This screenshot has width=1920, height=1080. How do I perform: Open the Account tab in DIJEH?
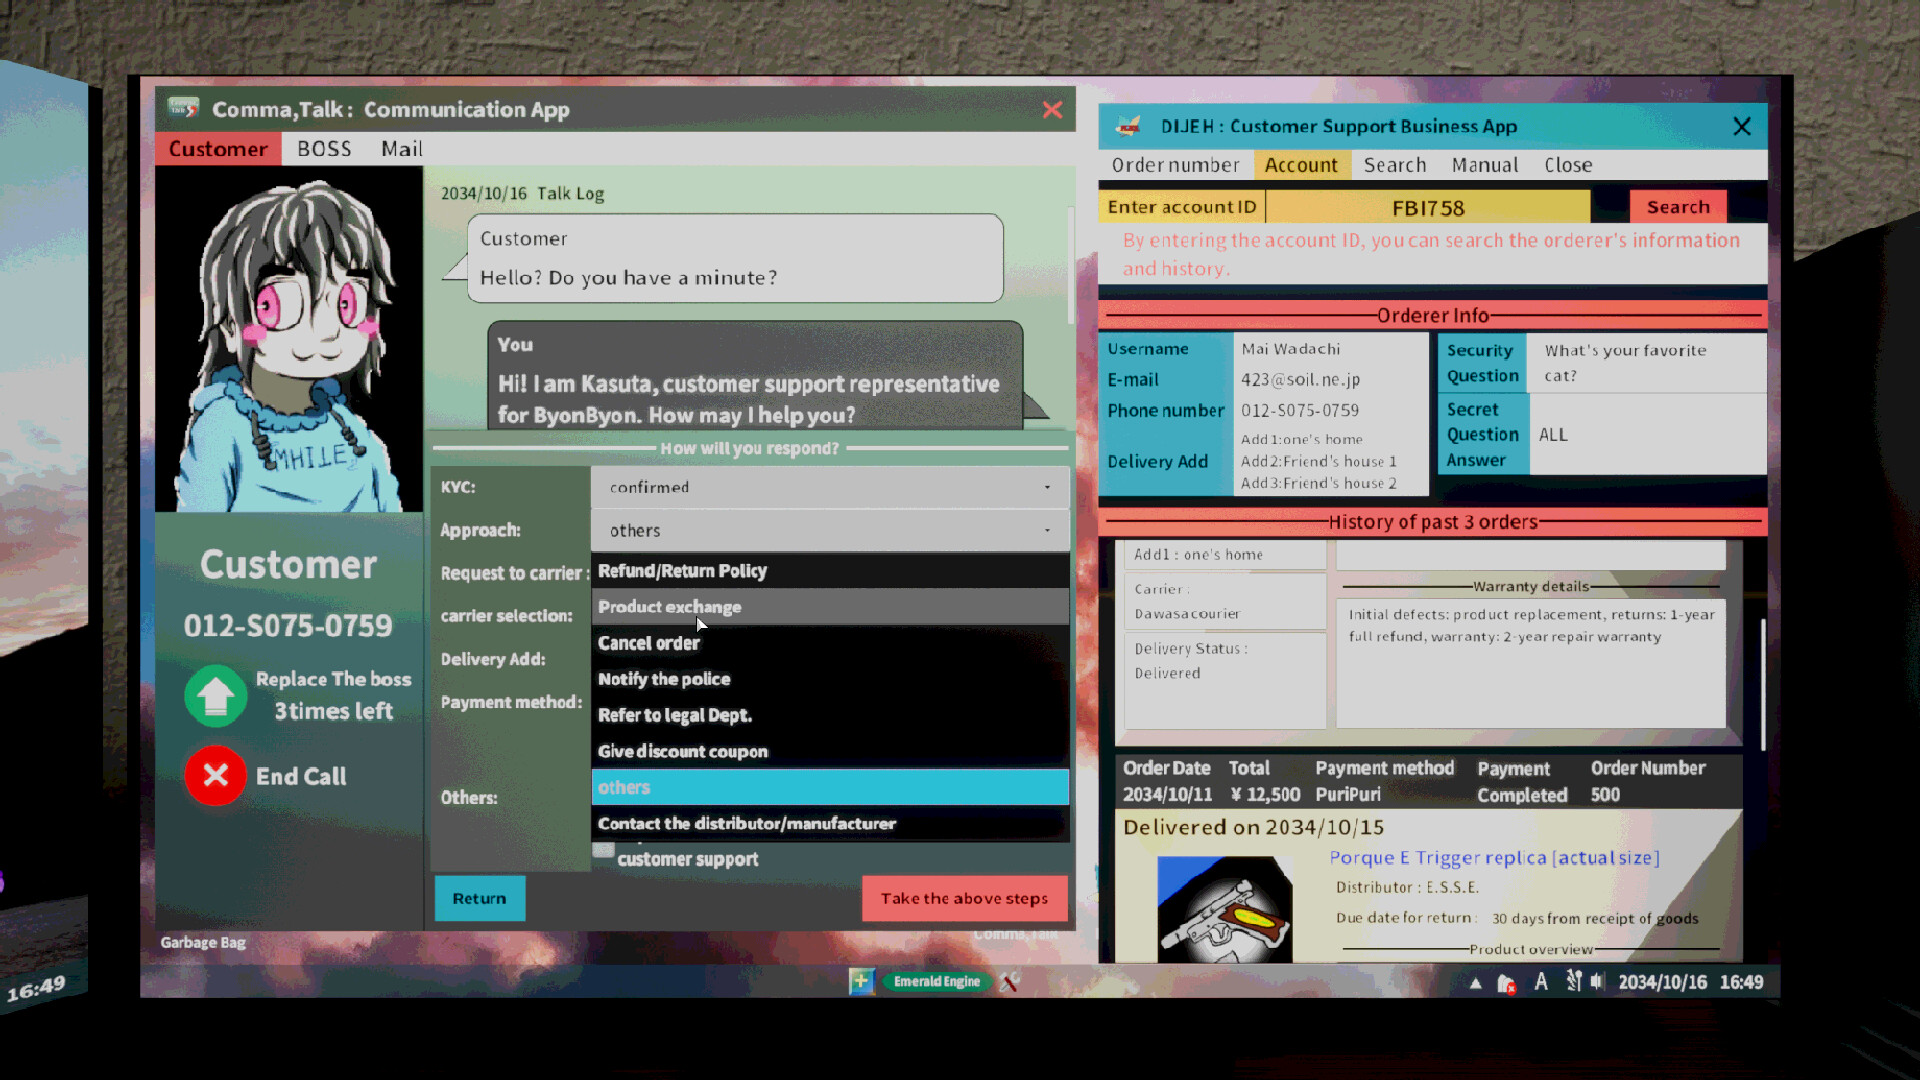point(1301,164)
